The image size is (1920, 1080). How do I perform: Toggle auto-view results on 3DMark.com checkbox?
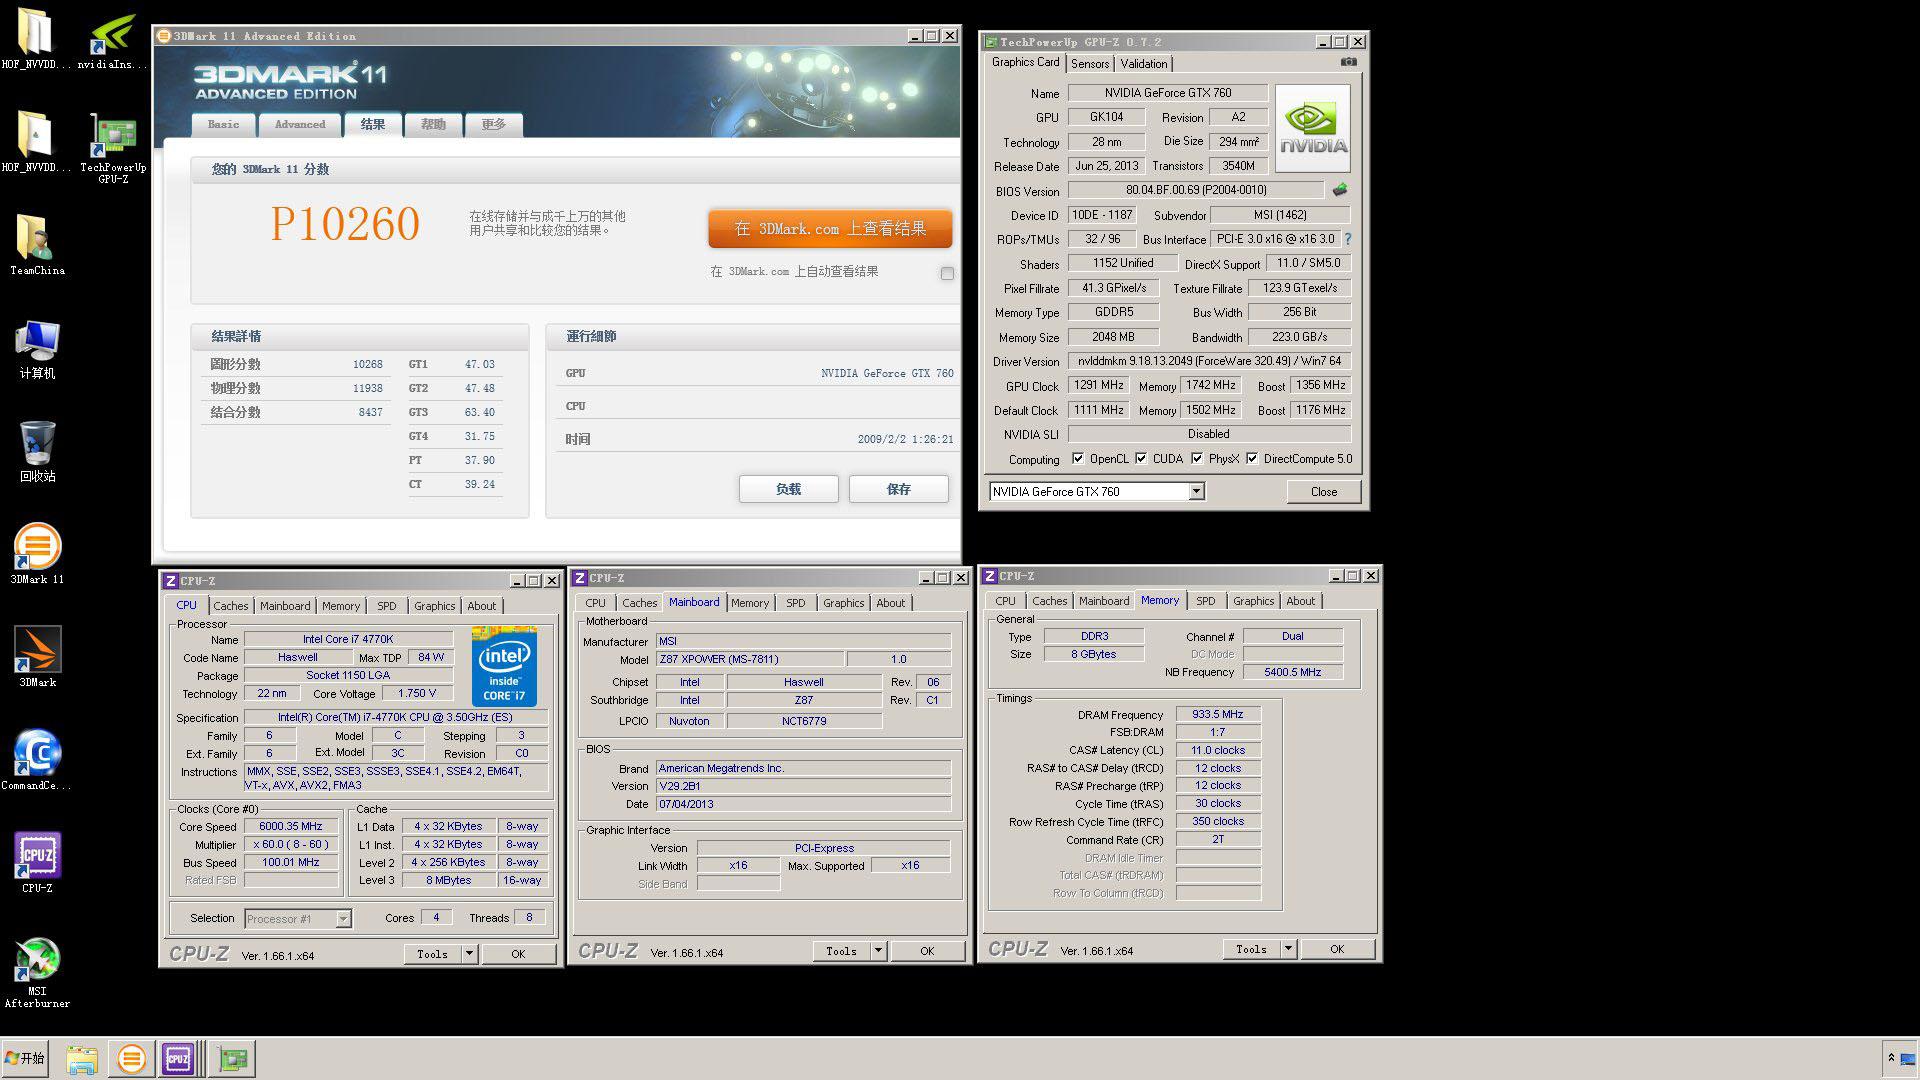947,273
